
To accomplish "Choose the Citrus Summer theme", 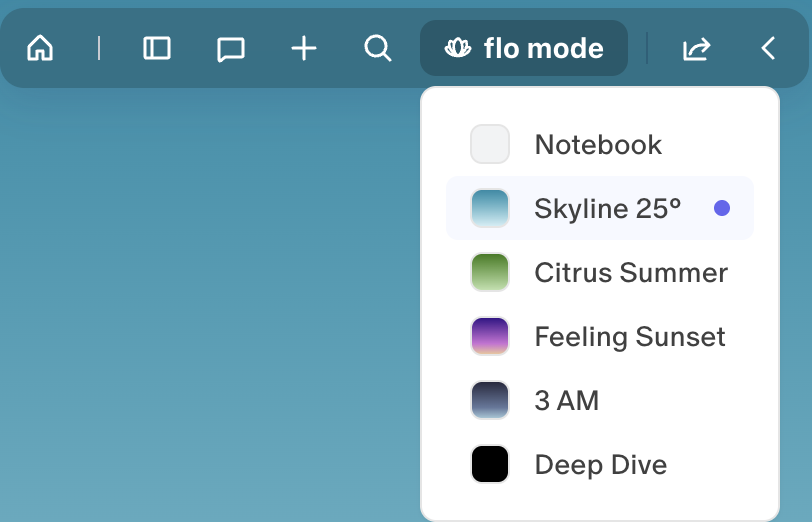I will (600, 272).
